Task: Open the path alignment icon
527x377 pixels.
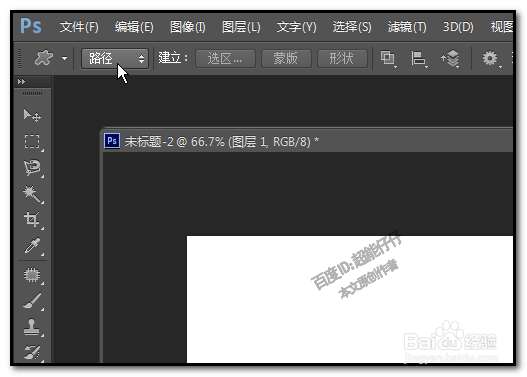Action: pyautogui.click(x=419, y=59)
